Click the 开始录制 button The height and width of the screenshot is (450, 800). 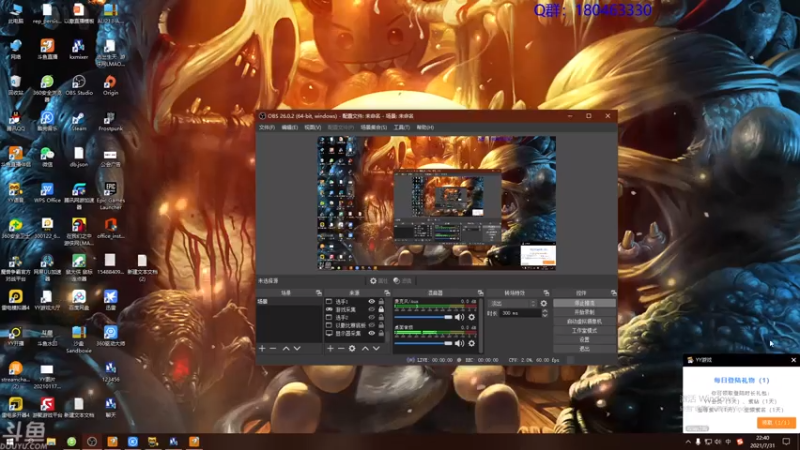pos(584,312)
